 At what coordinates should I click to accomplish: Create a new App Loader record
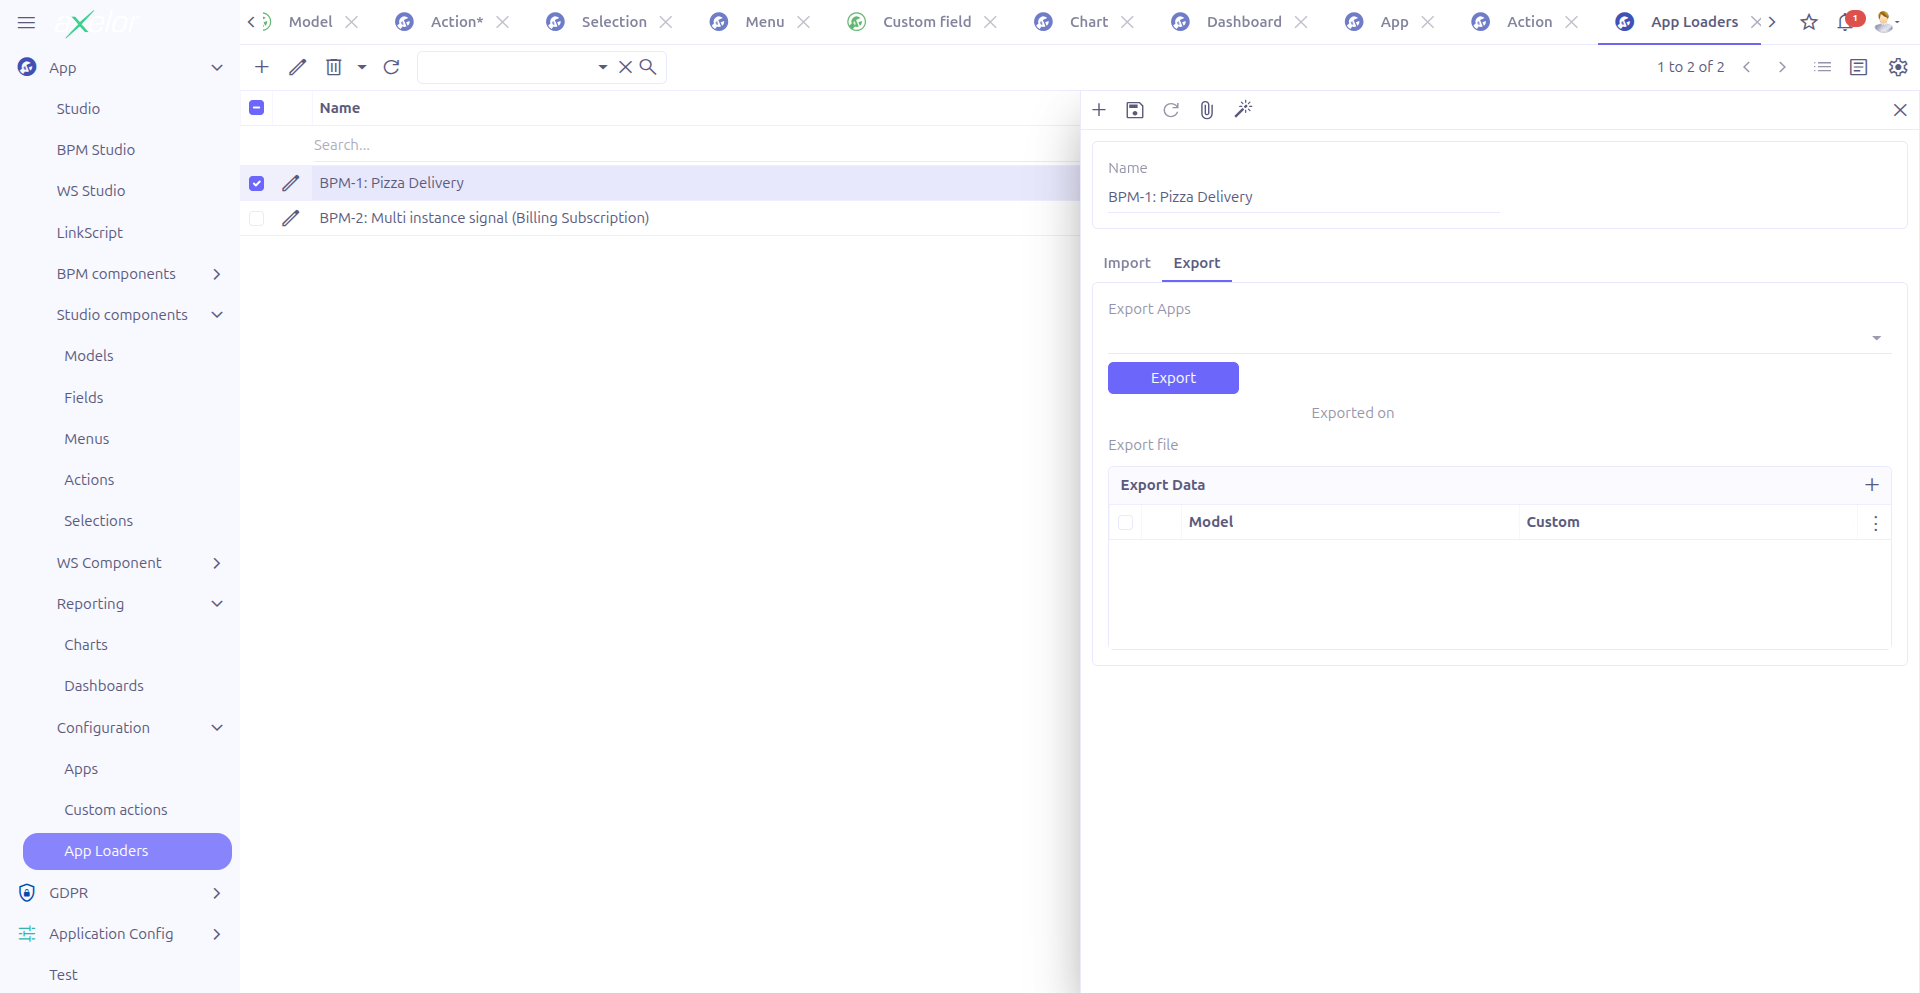pos(262,67)
